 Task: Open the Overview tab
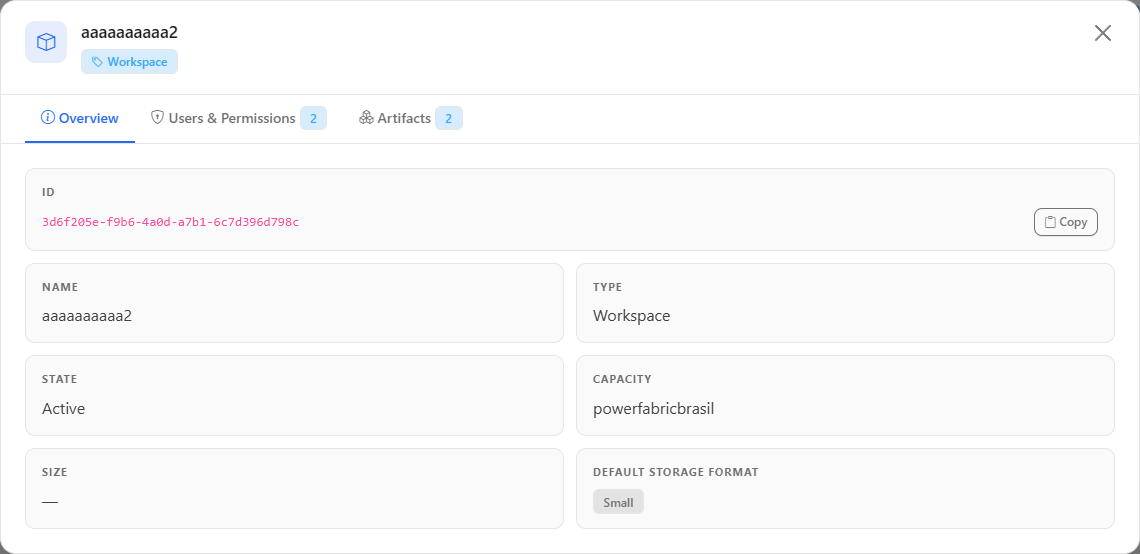(x=80, y=118)
